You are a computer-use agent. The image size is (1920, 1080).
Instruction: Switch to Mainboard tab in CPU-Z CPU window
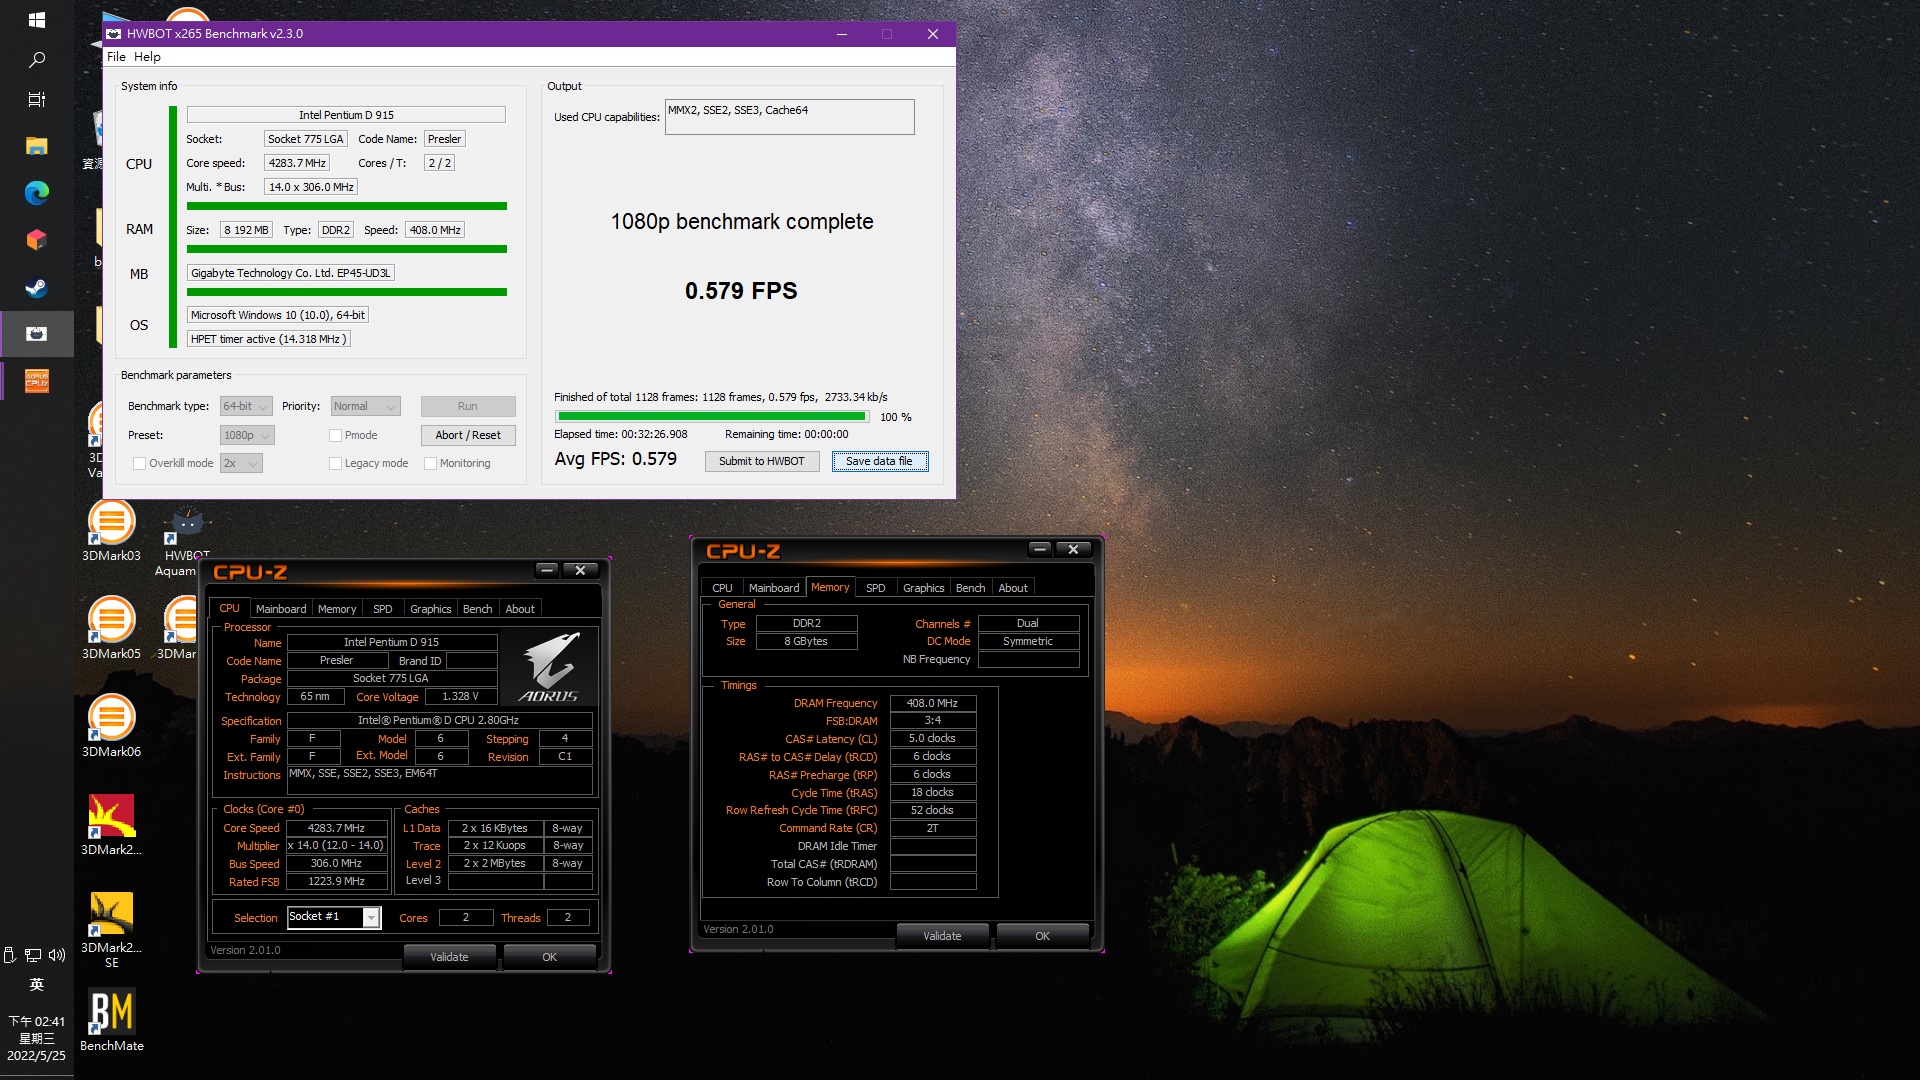click(x=281, y=609)
